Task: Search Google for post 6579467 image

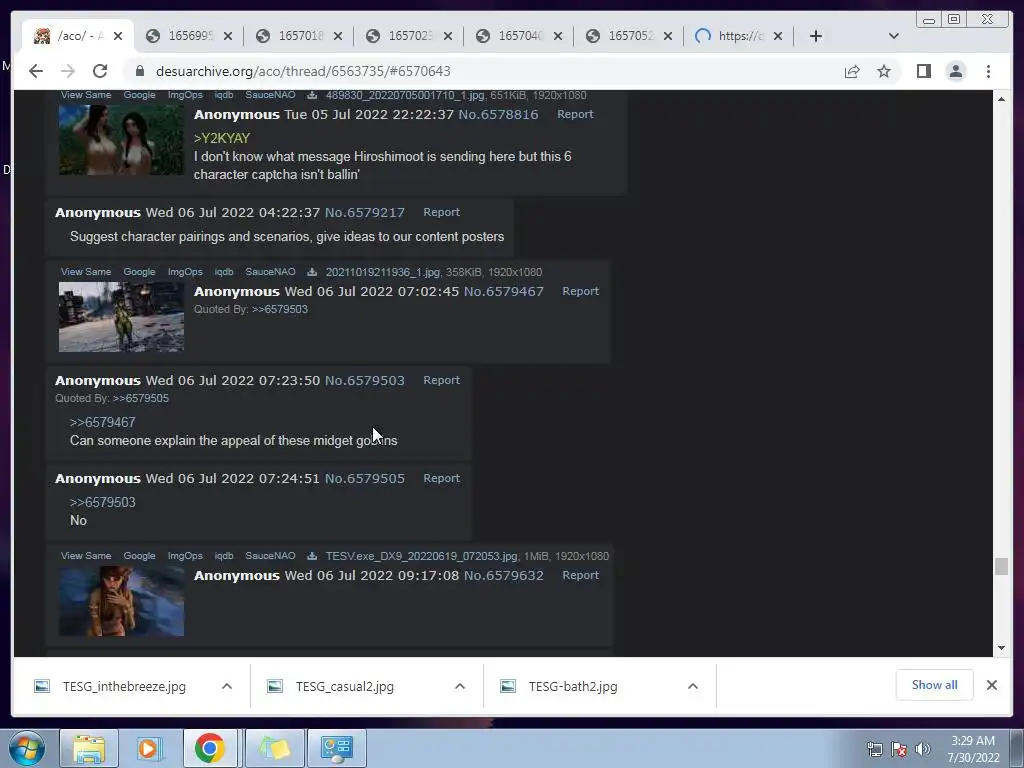Action: [x=139, y=272]
